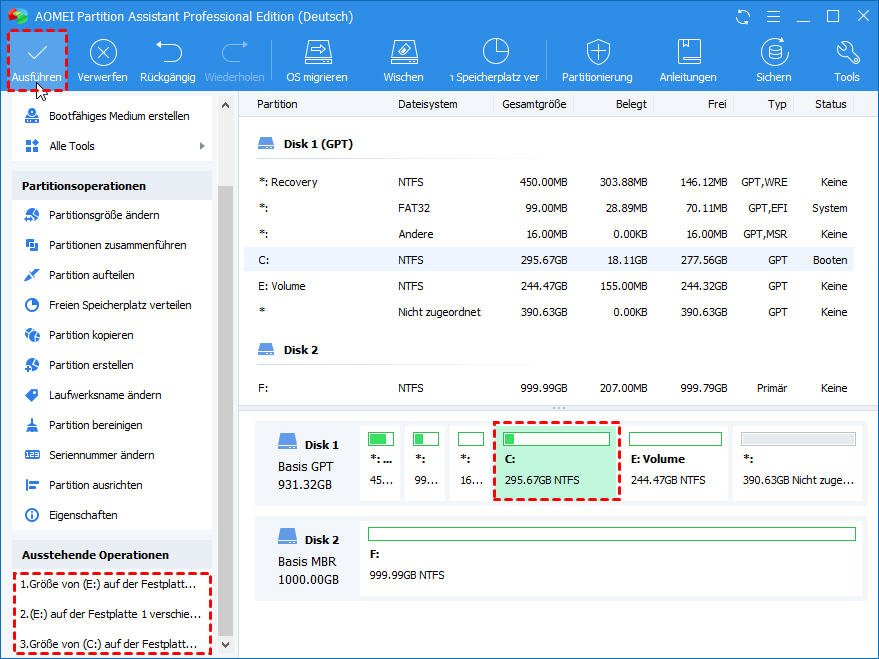Select the E: Volume row in list

coord(549,286)
